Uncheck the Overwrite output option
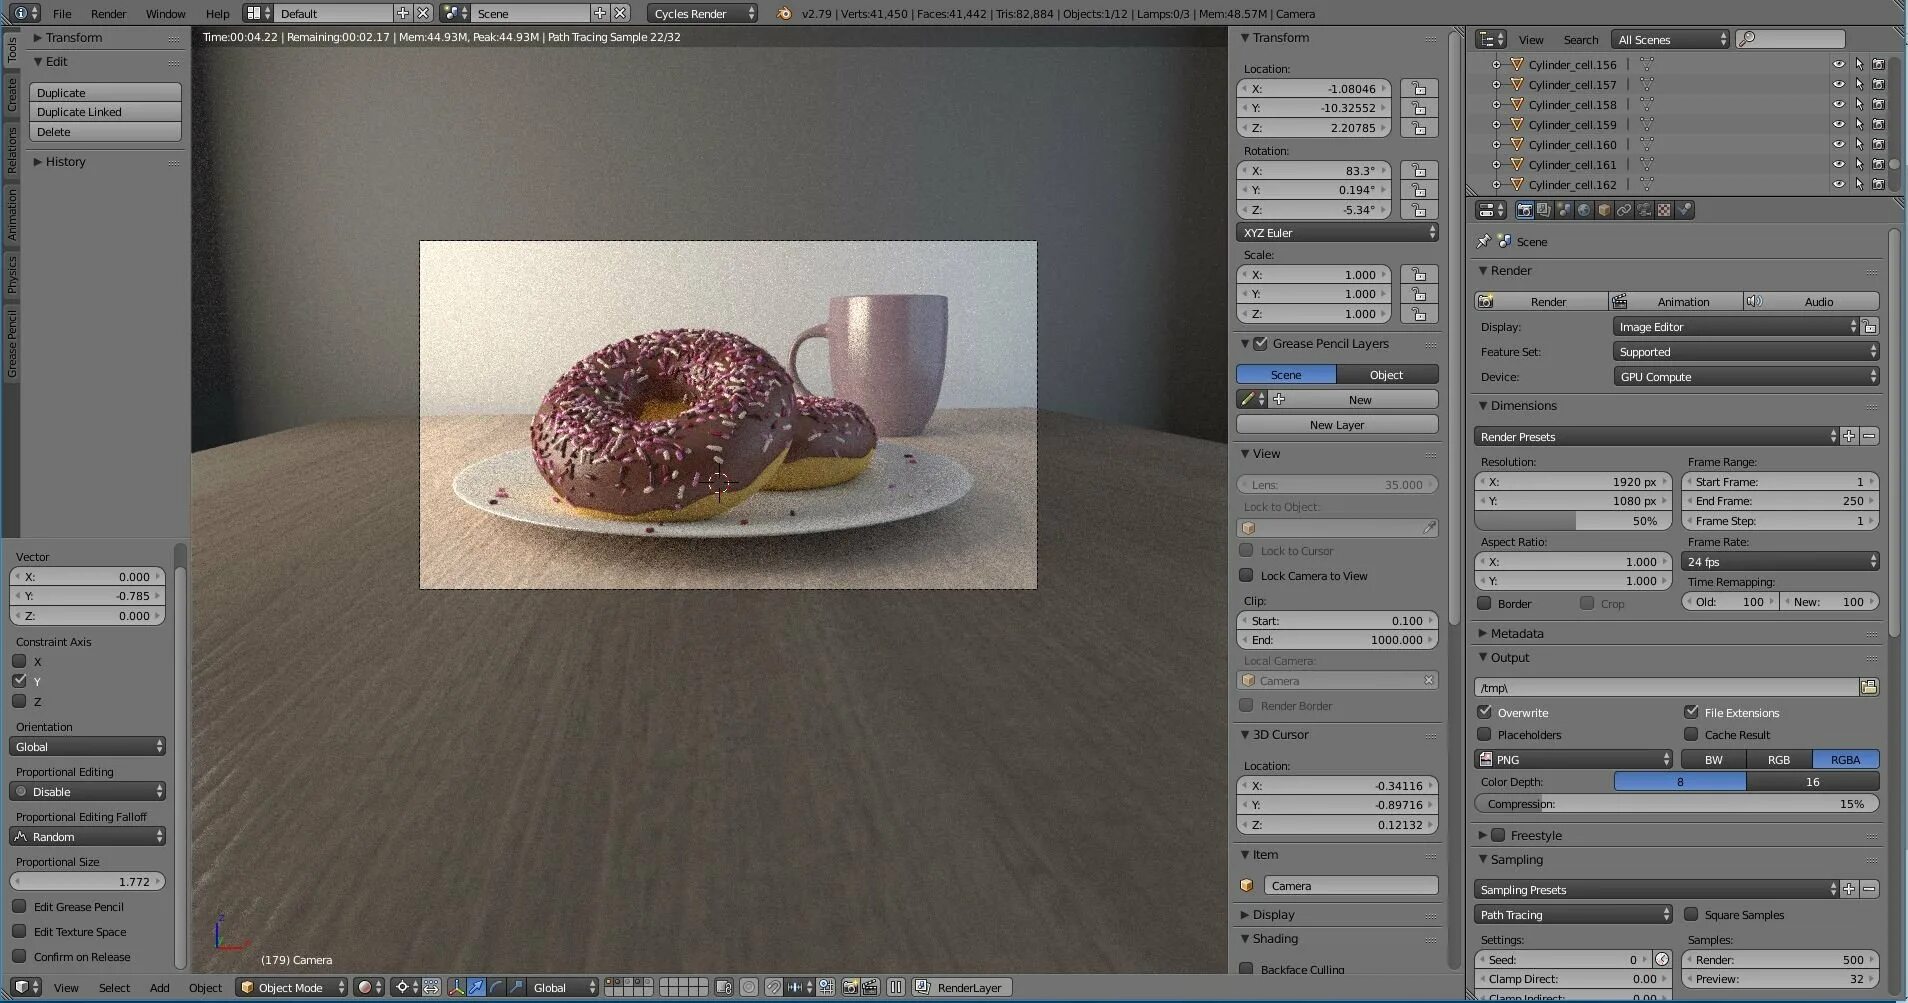 click(x=1485, y=712)
